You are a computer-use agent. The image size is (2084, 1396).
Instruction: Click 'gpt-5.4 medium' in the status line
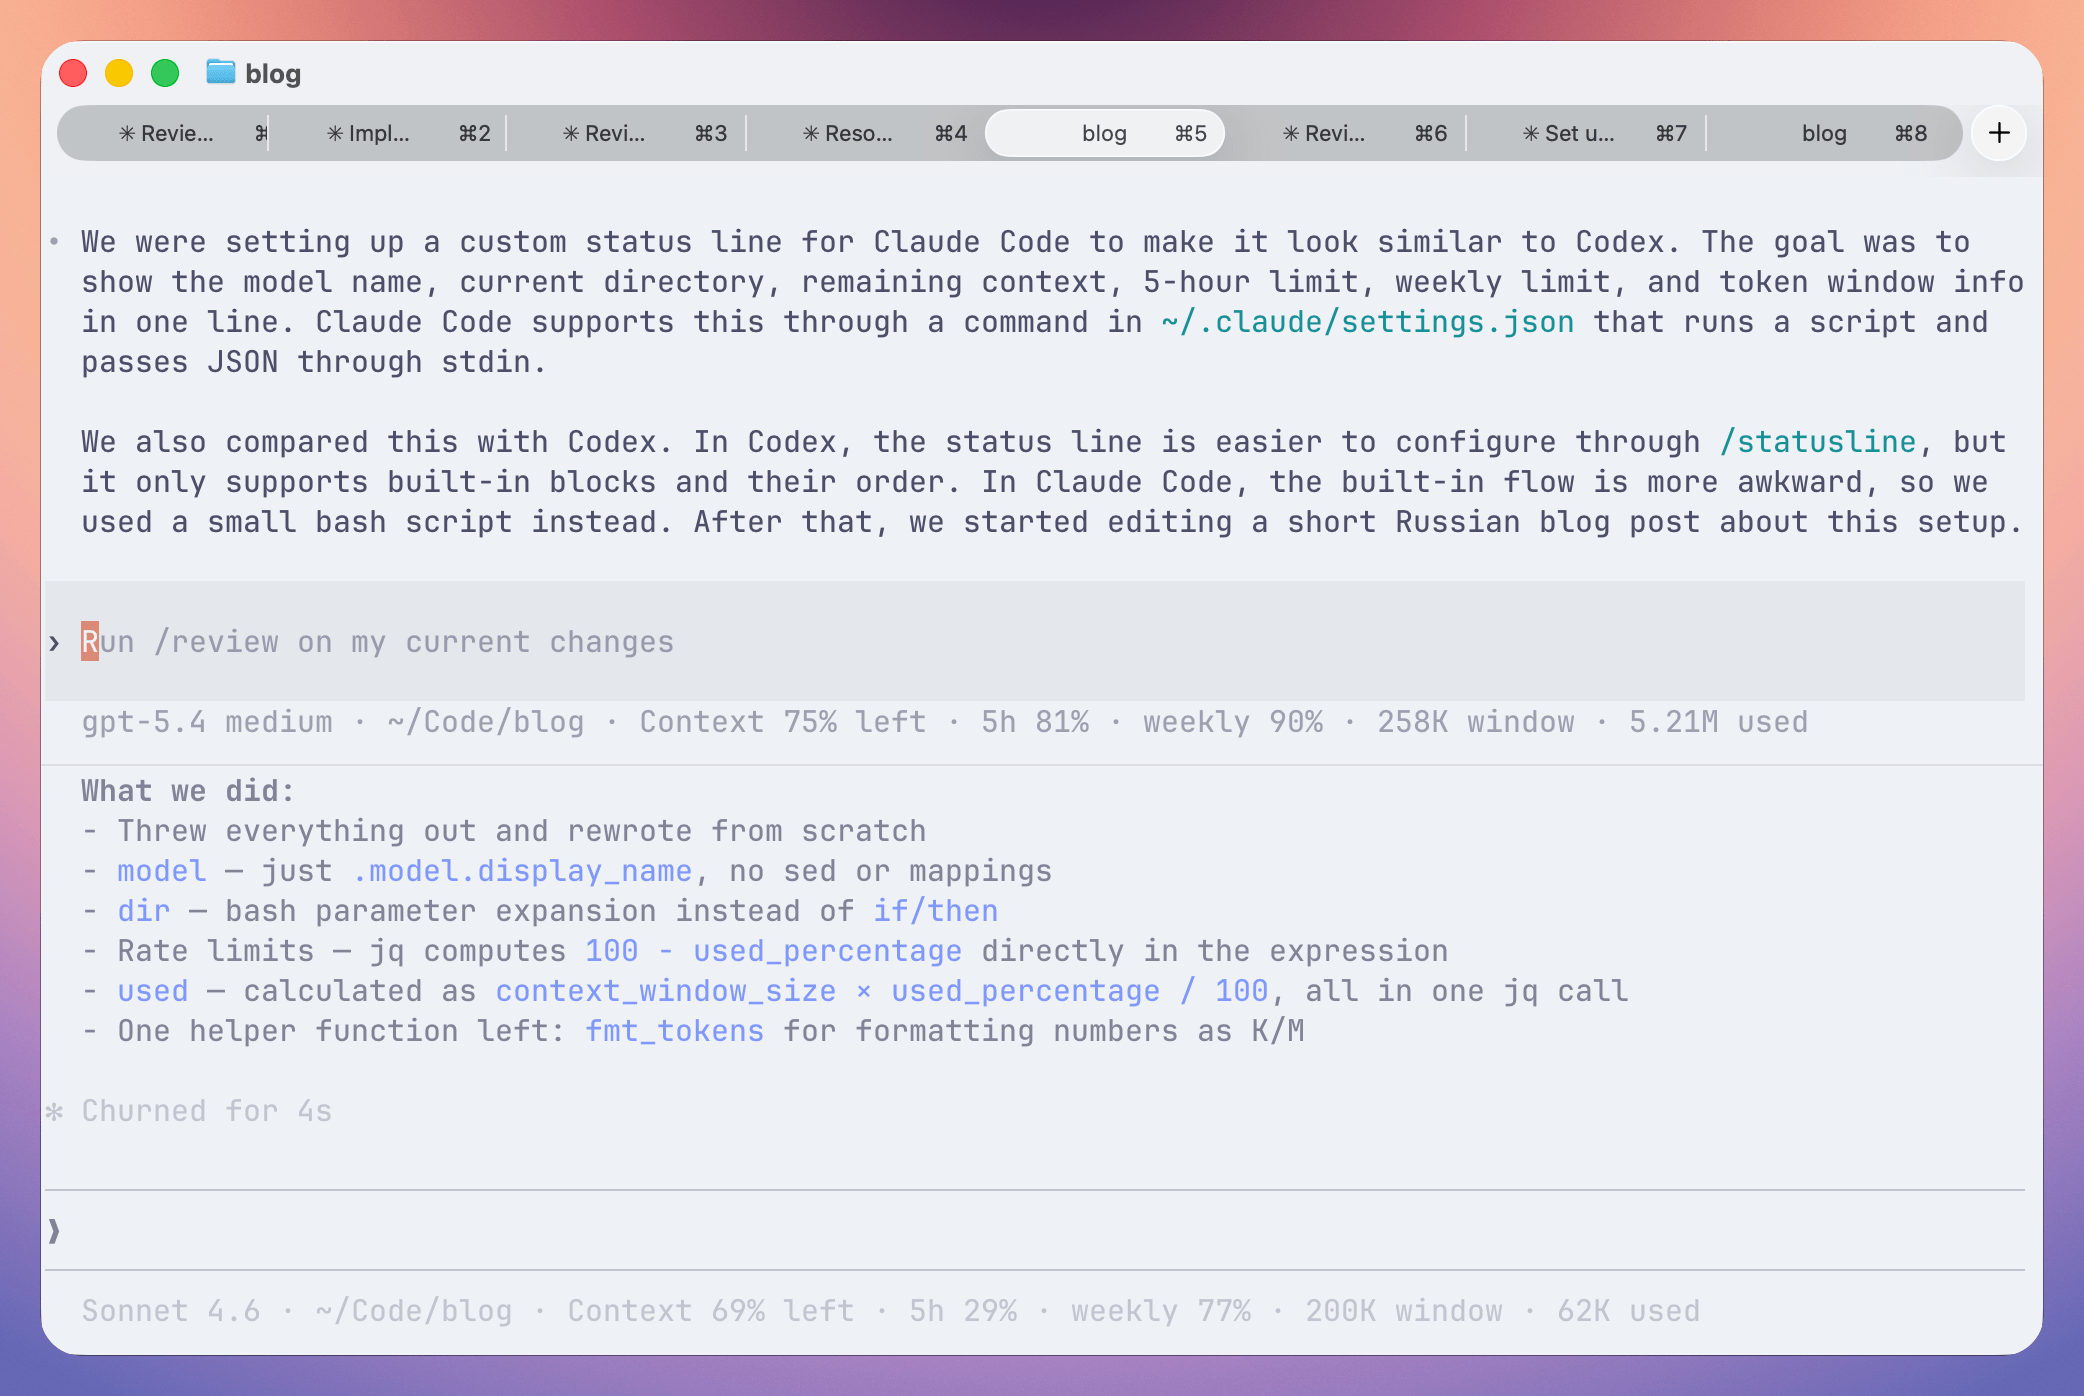point(207,722)
